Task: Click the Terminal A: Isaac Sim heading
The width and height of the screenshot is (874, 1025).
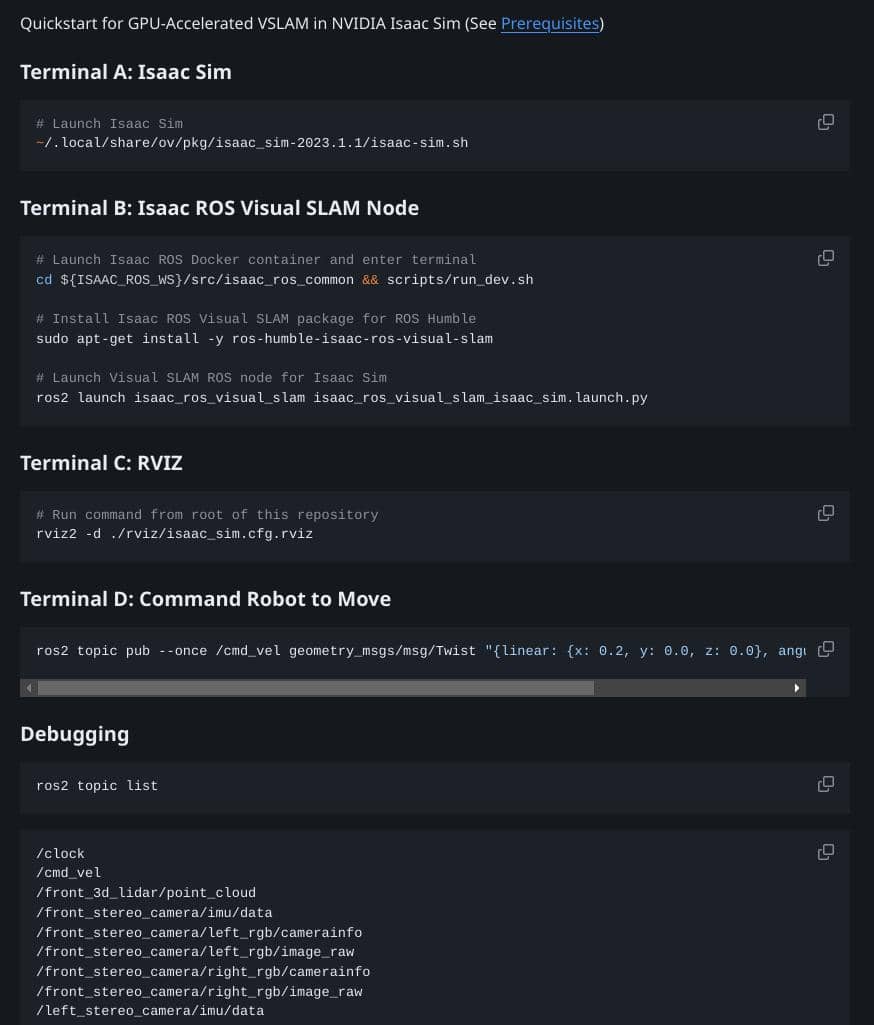Action: pos(126,72)
